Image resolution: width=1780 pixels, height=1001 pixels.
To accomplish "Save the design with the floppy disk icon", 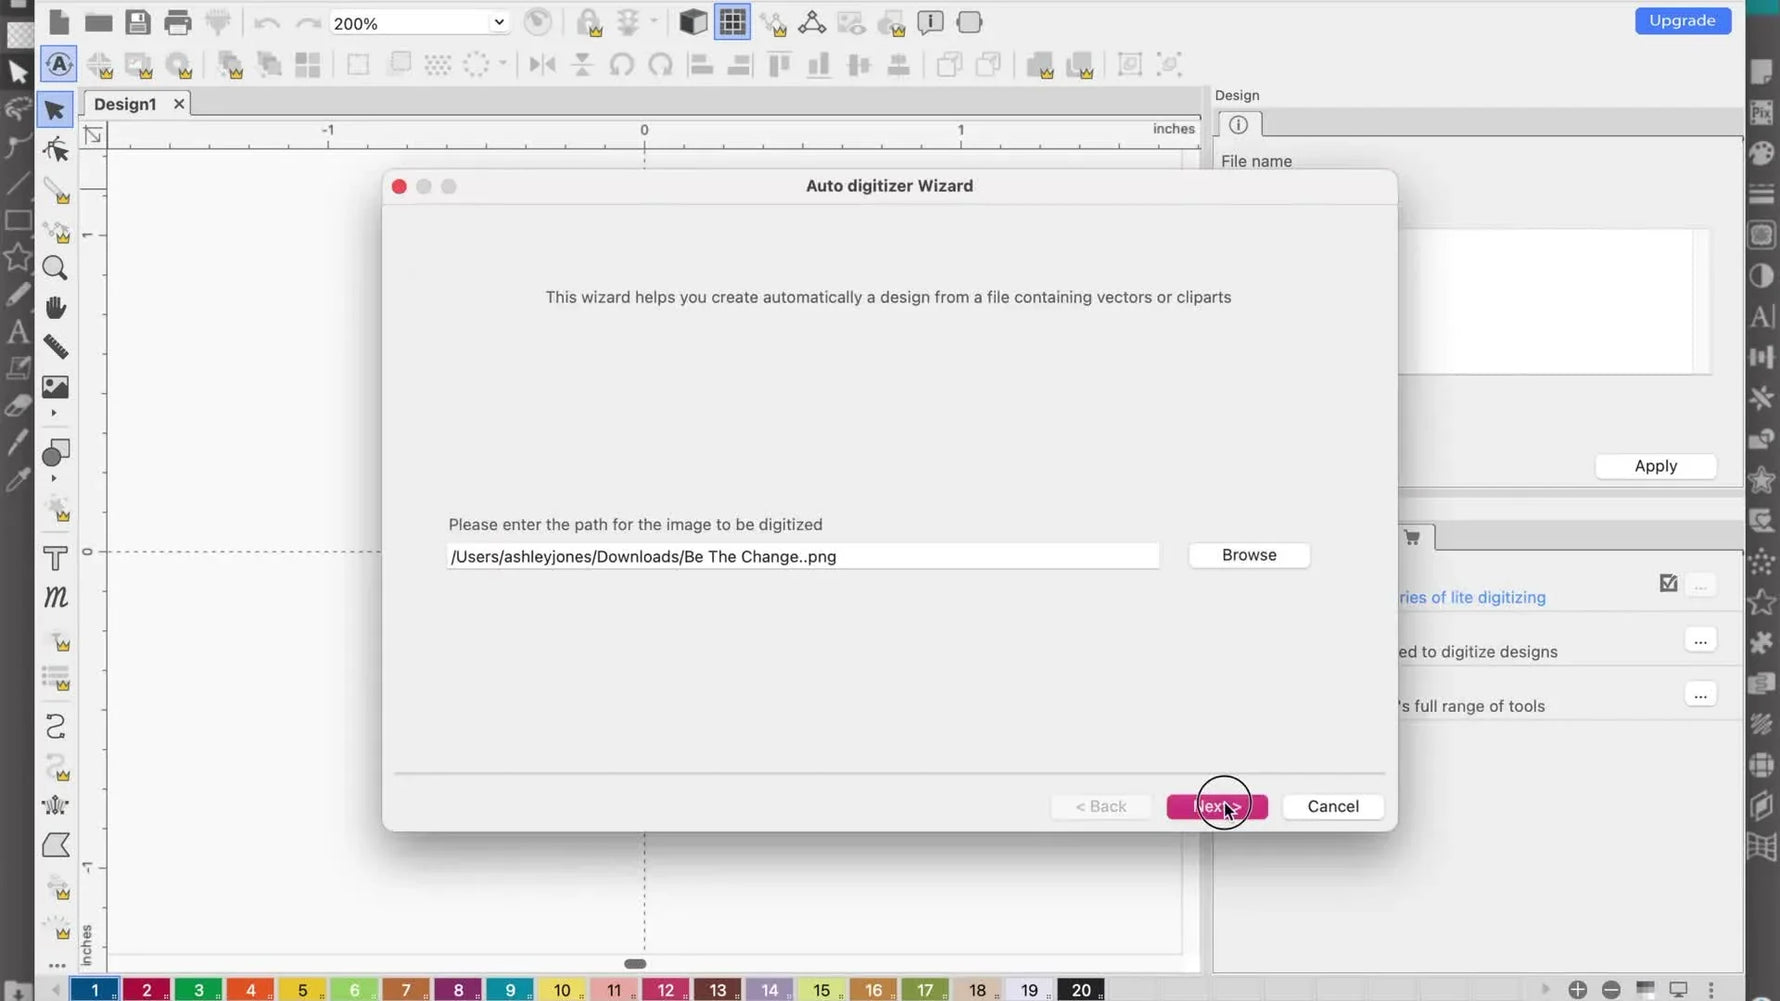I will (138, 22).
